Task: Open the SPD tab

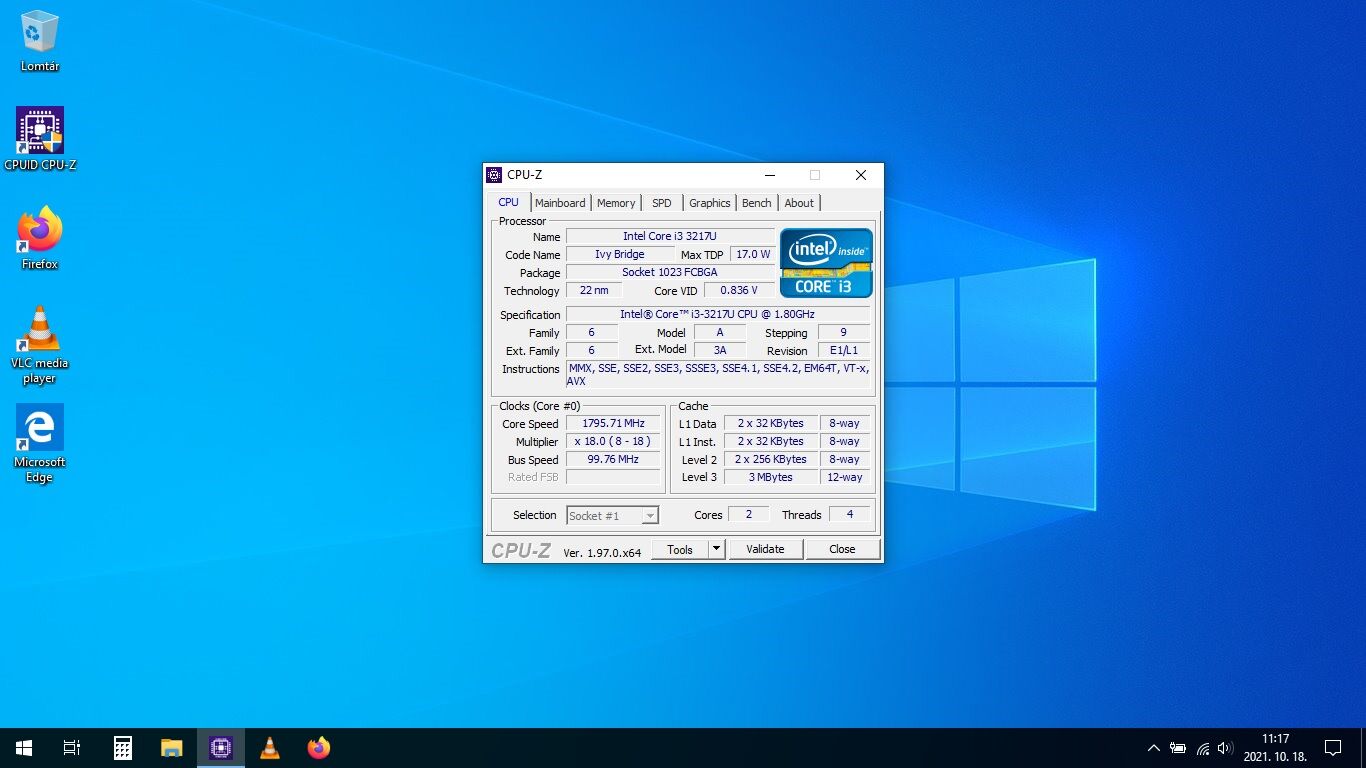Action: click(x=662, y=203)
